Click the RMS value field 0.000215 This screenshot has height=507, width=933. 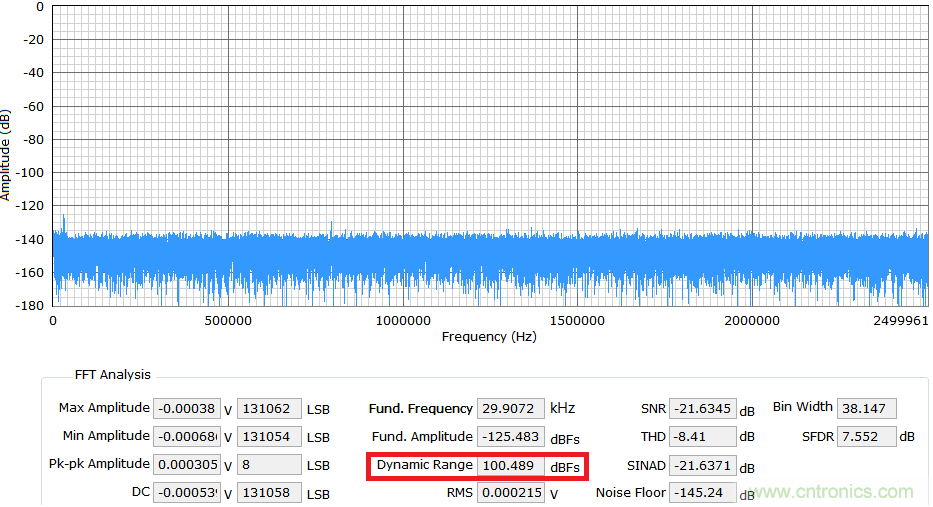pyautogui.click(x=511, y=493)
